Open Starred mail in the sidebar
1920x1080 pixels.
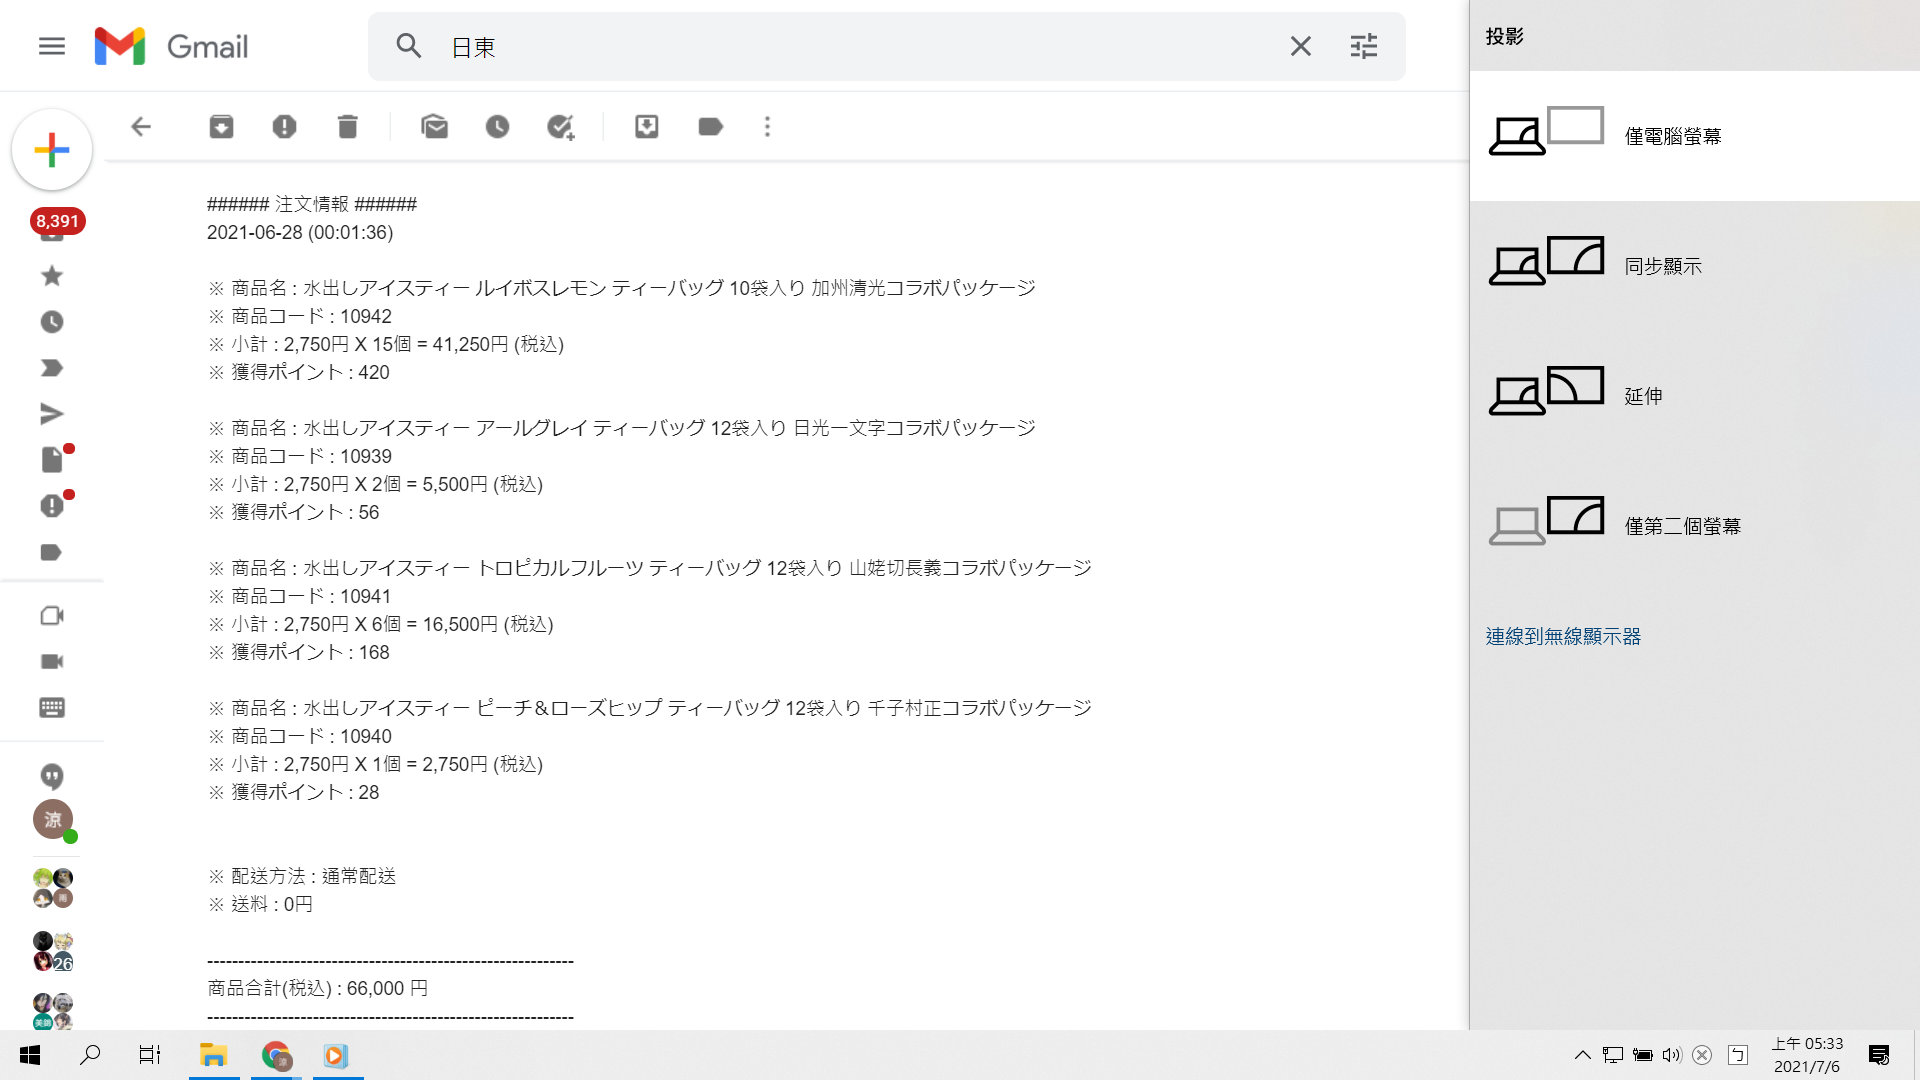tap(52, 276)
